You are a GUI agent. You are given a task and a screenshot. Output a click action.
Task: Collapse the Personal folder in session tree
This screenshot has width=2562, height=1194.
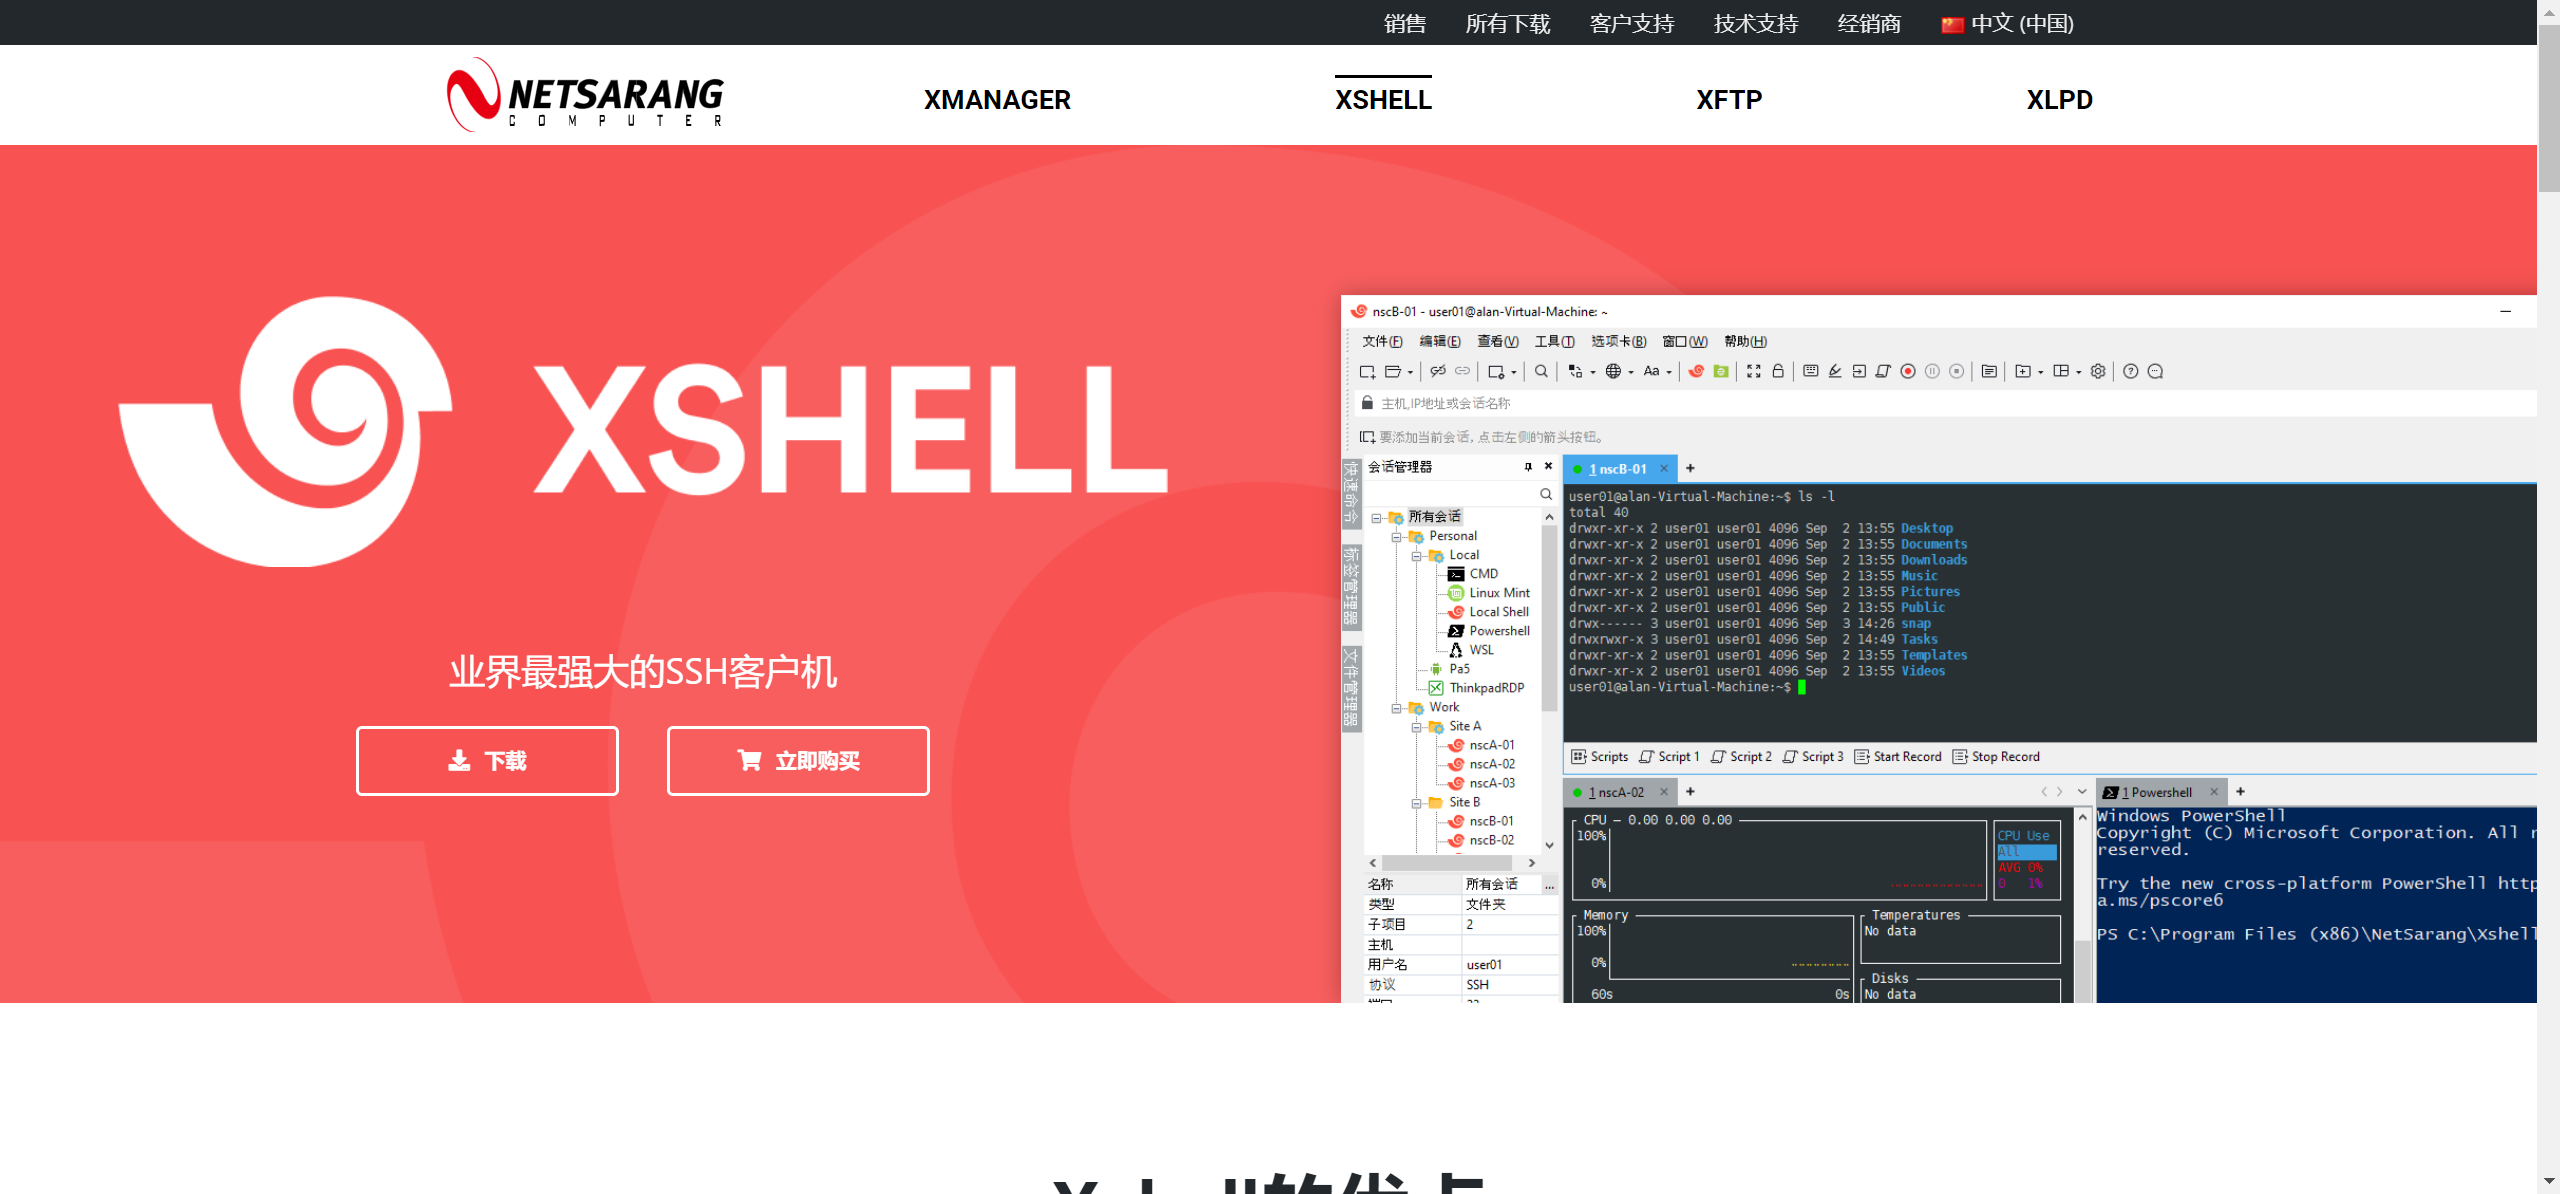pos(1397,536)
